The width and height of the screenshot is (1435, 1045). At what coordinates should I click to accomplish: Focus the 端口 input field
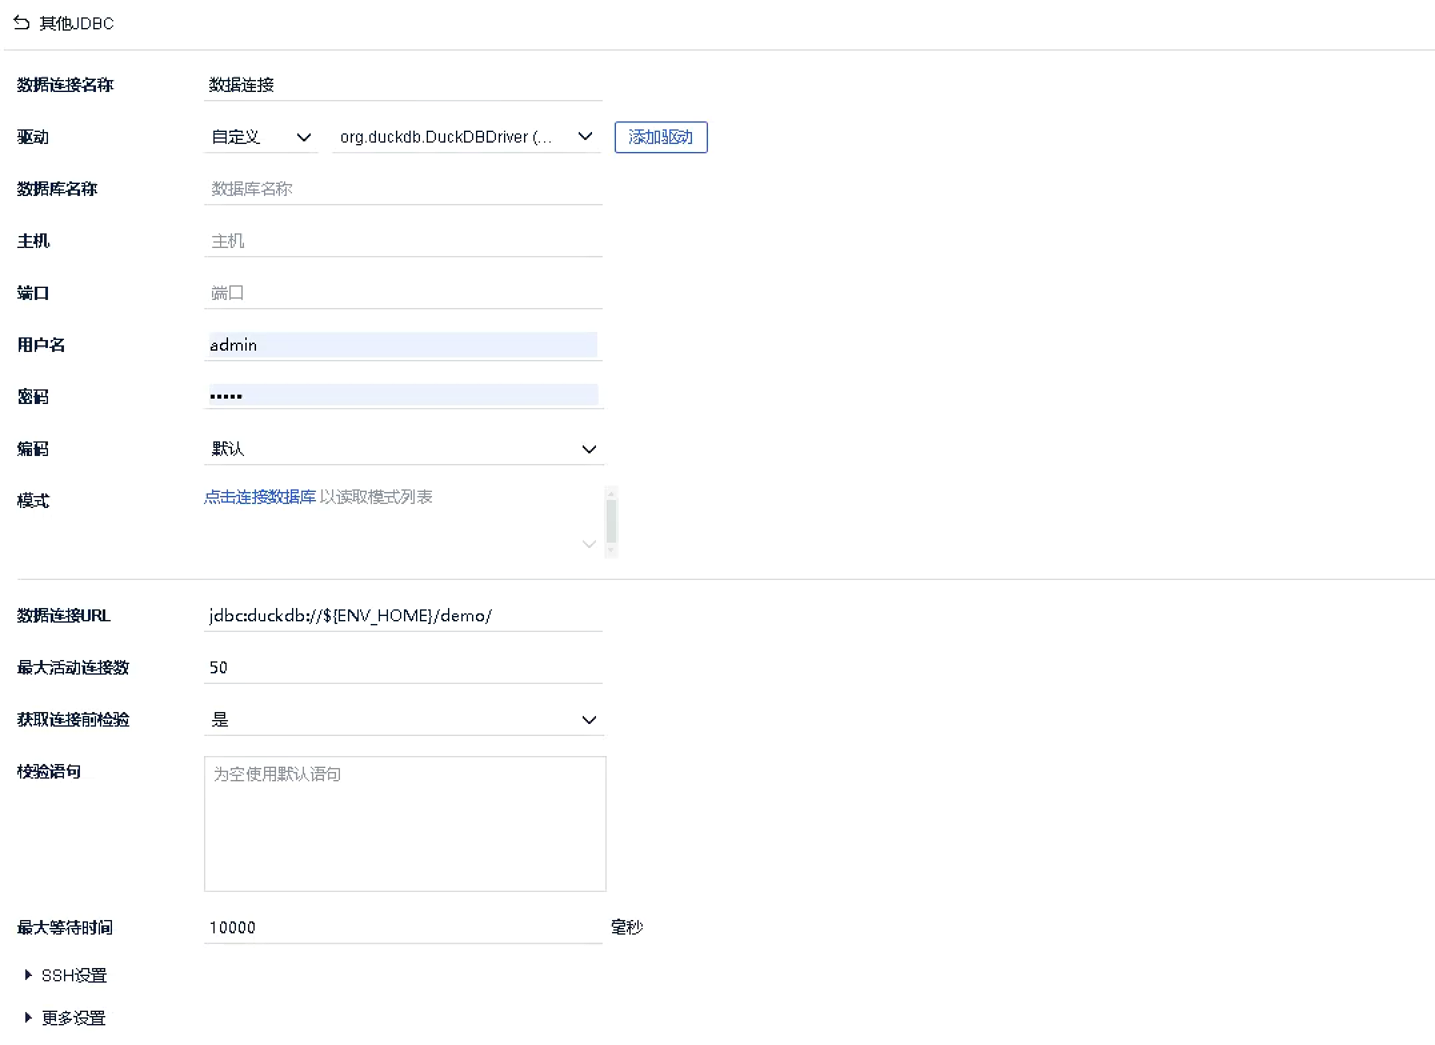click(403, 293)
